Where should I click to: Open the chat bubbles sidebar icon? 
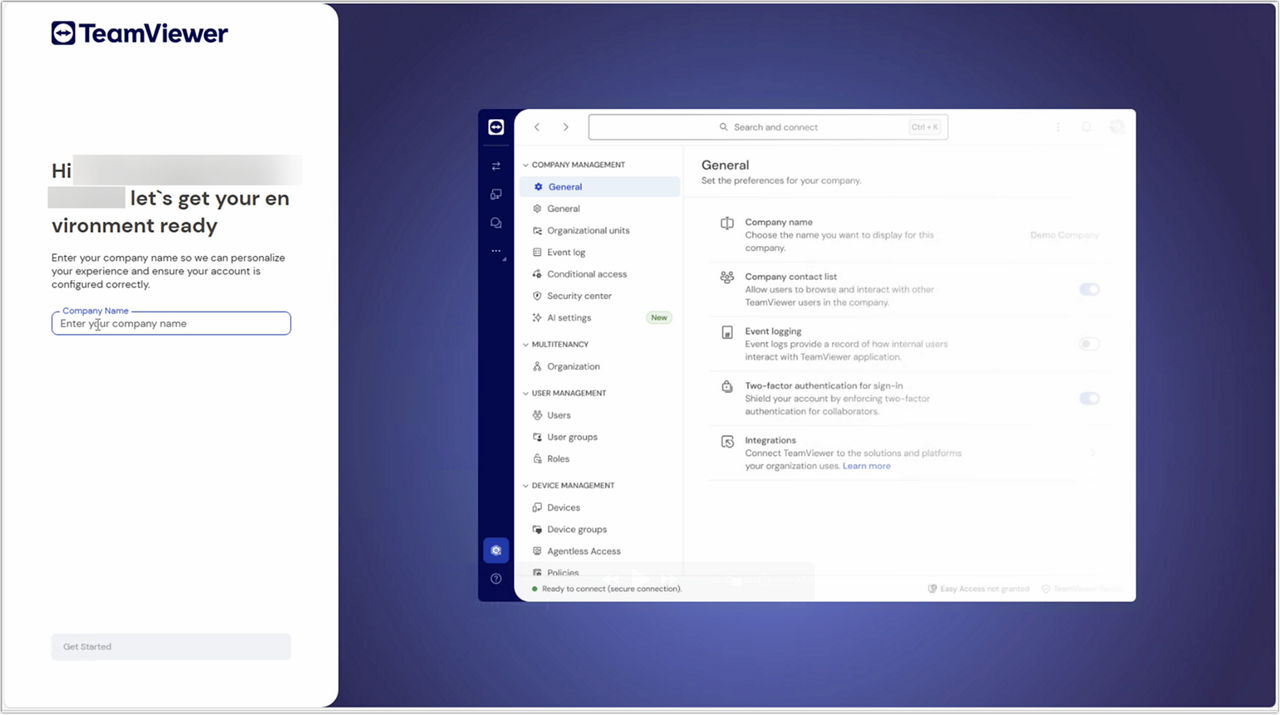coord(496,223)
